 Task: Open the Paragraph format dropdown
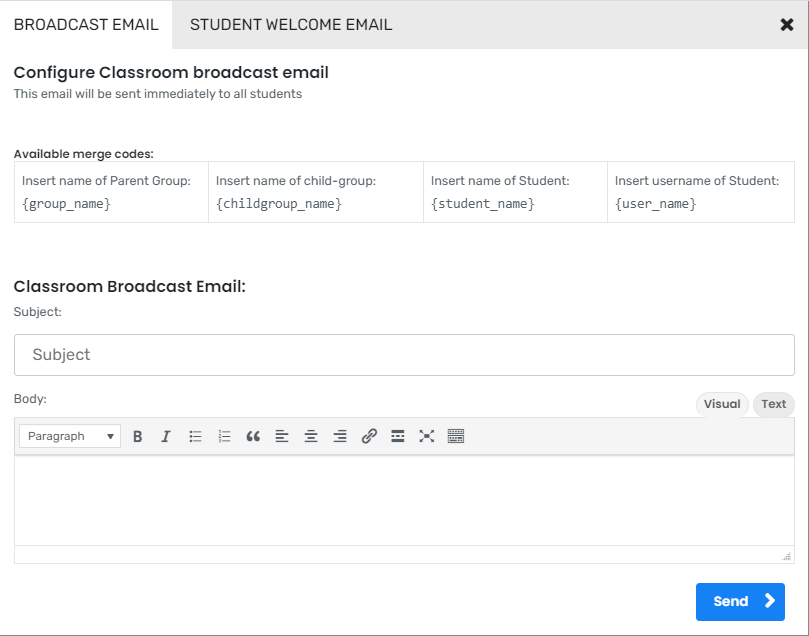69,436
